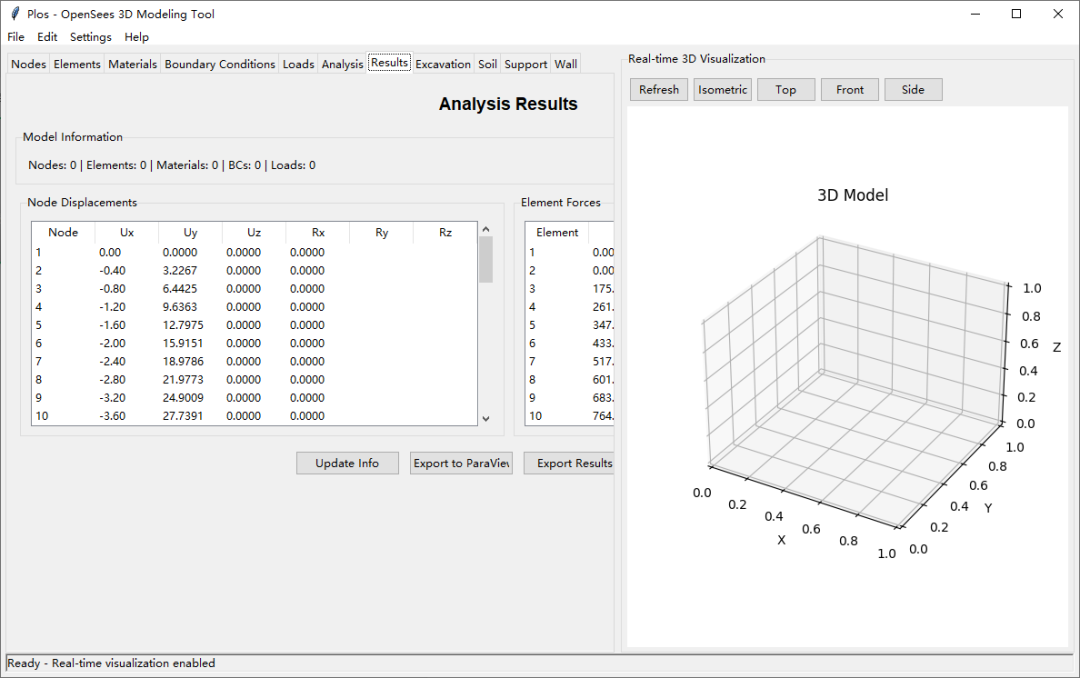Click the Refresh visualization button
Viewport: 1080px width, 678px height.
pyautogui.click(x=658, y=90)
